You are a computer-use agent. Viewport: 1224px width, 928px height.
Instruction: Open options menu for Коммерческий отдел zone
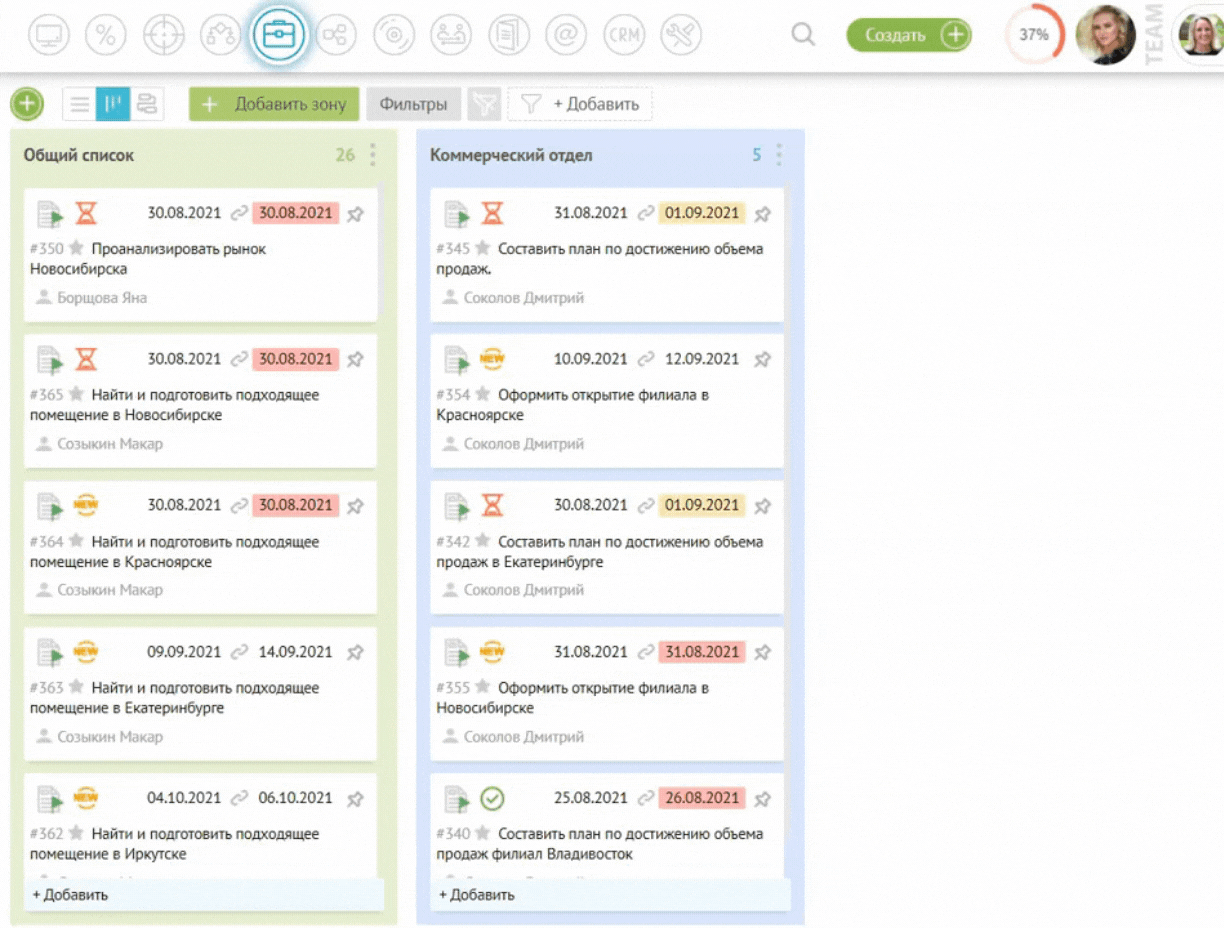(x=778, y=155)
